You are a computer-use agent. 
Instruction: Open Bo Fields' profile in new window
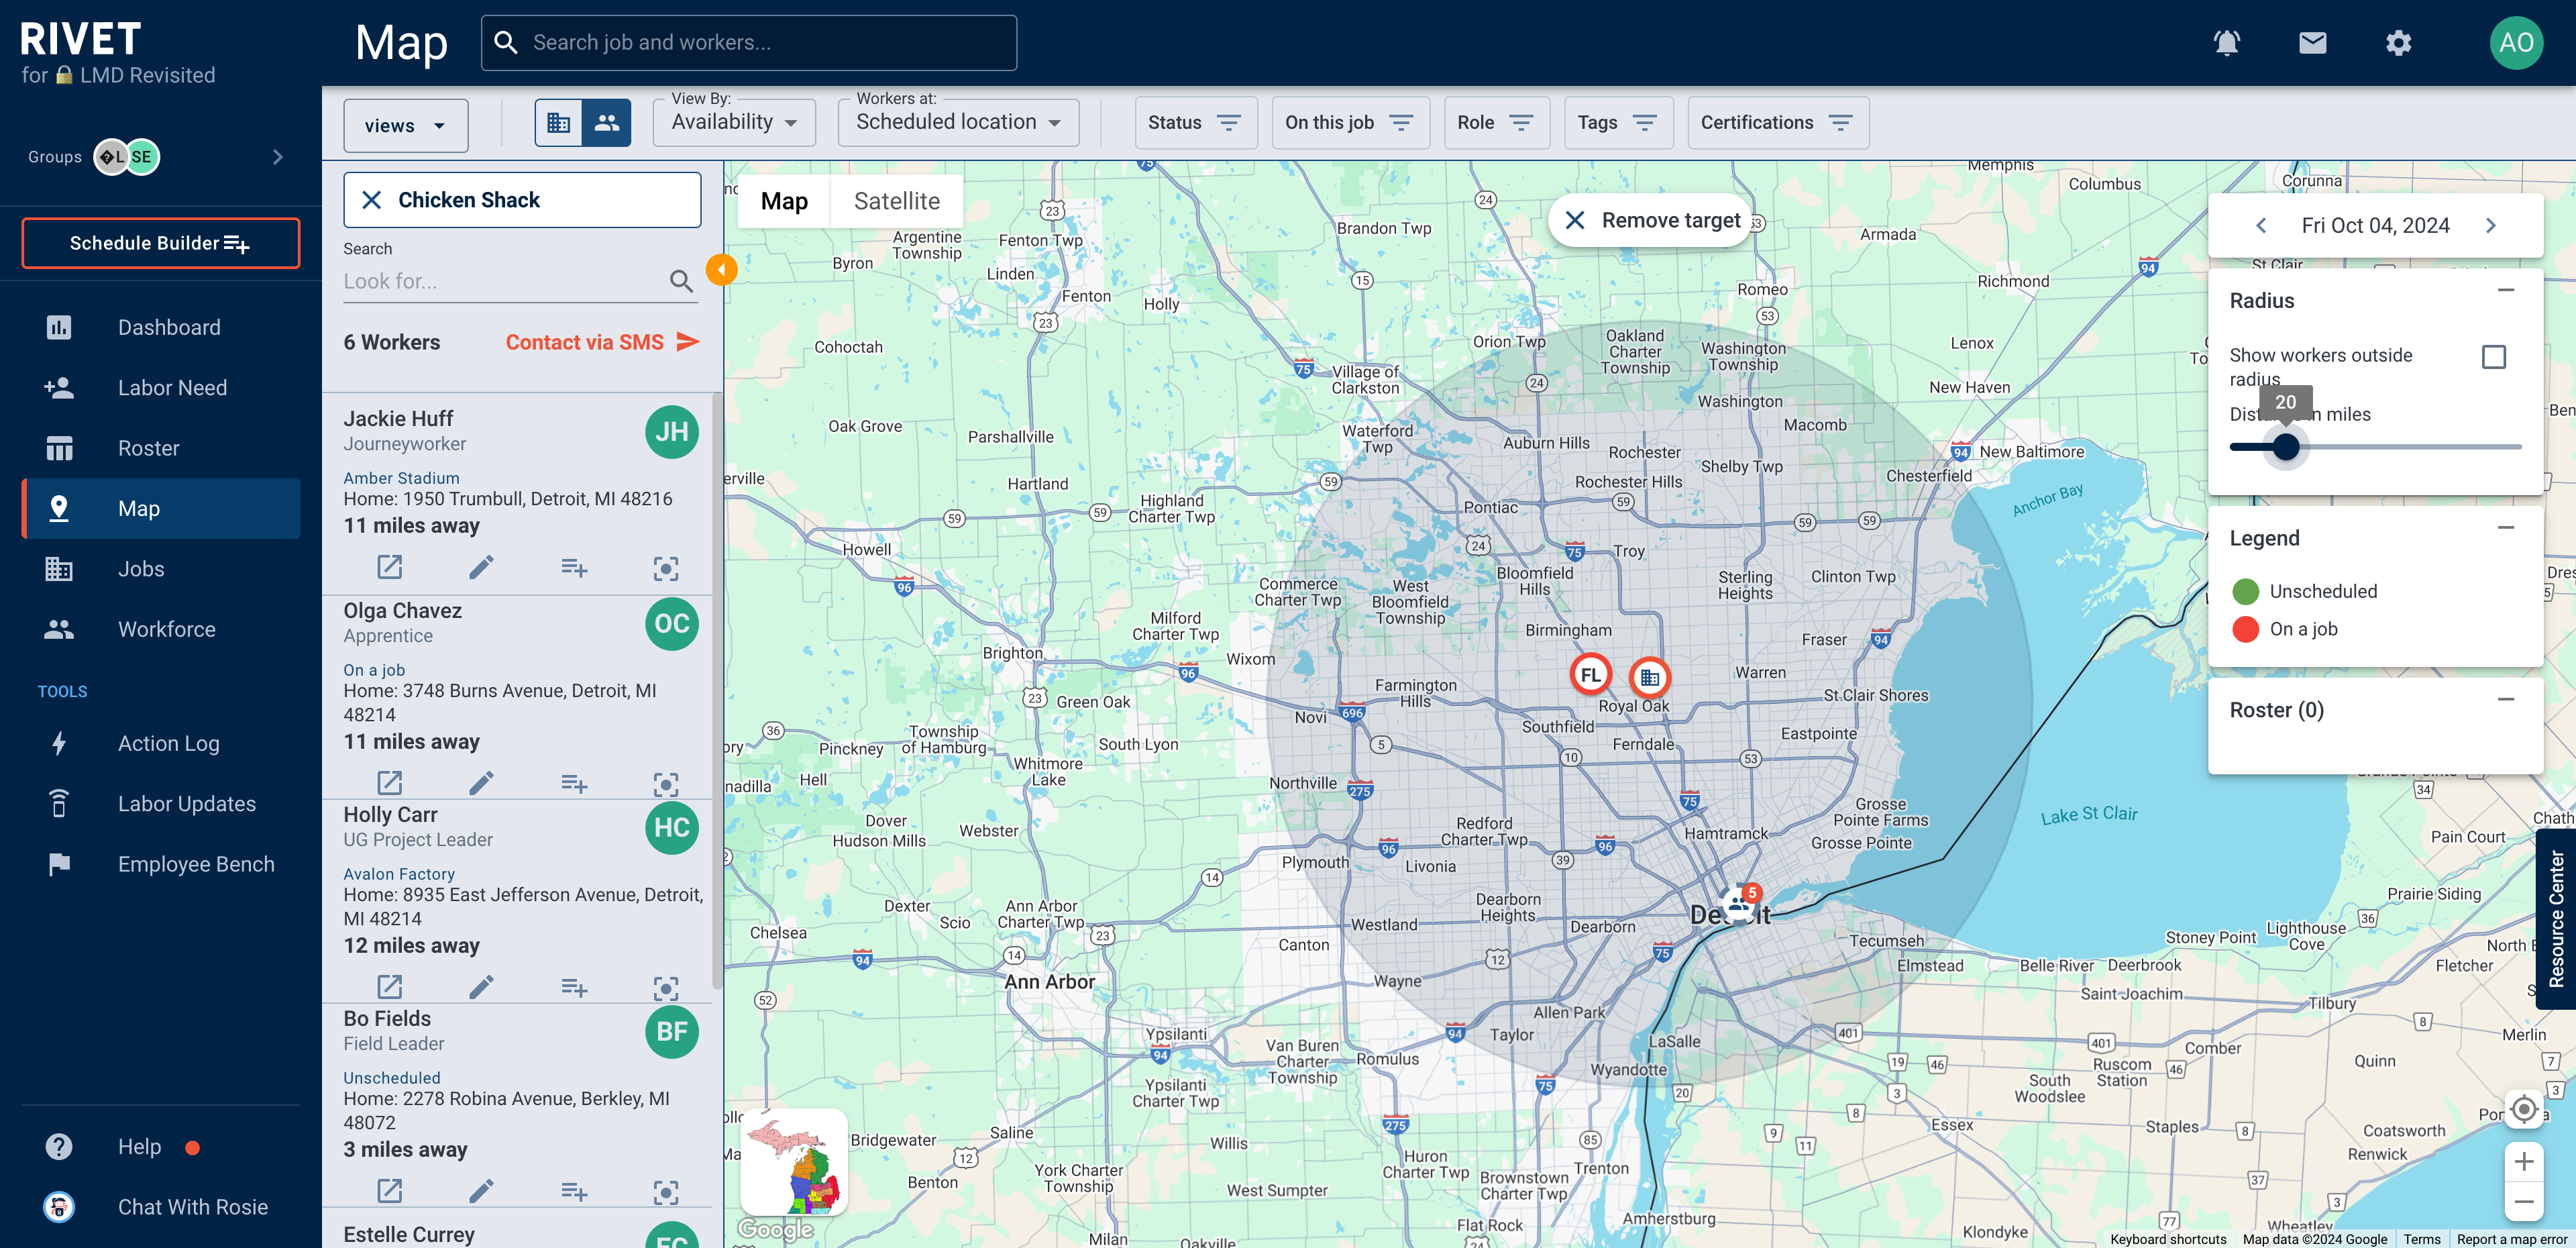click(389, 1191)
